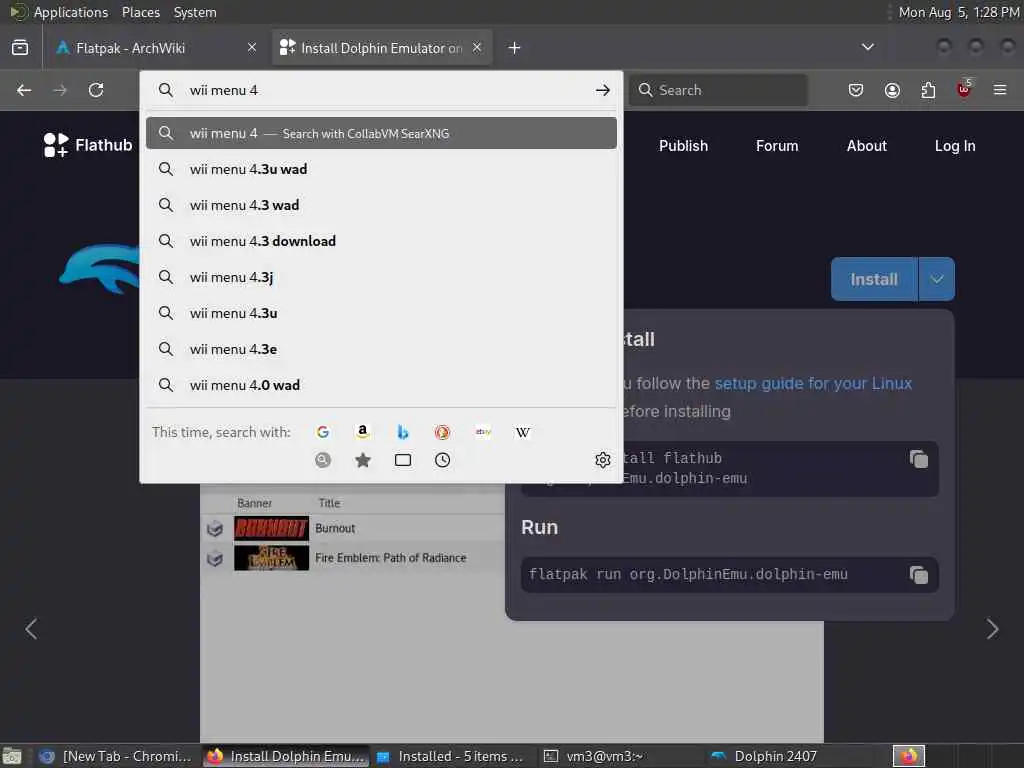The height and width of the screenshot is (768, 1024).
Task: Open the Firefox View icon
Action: 20,48
